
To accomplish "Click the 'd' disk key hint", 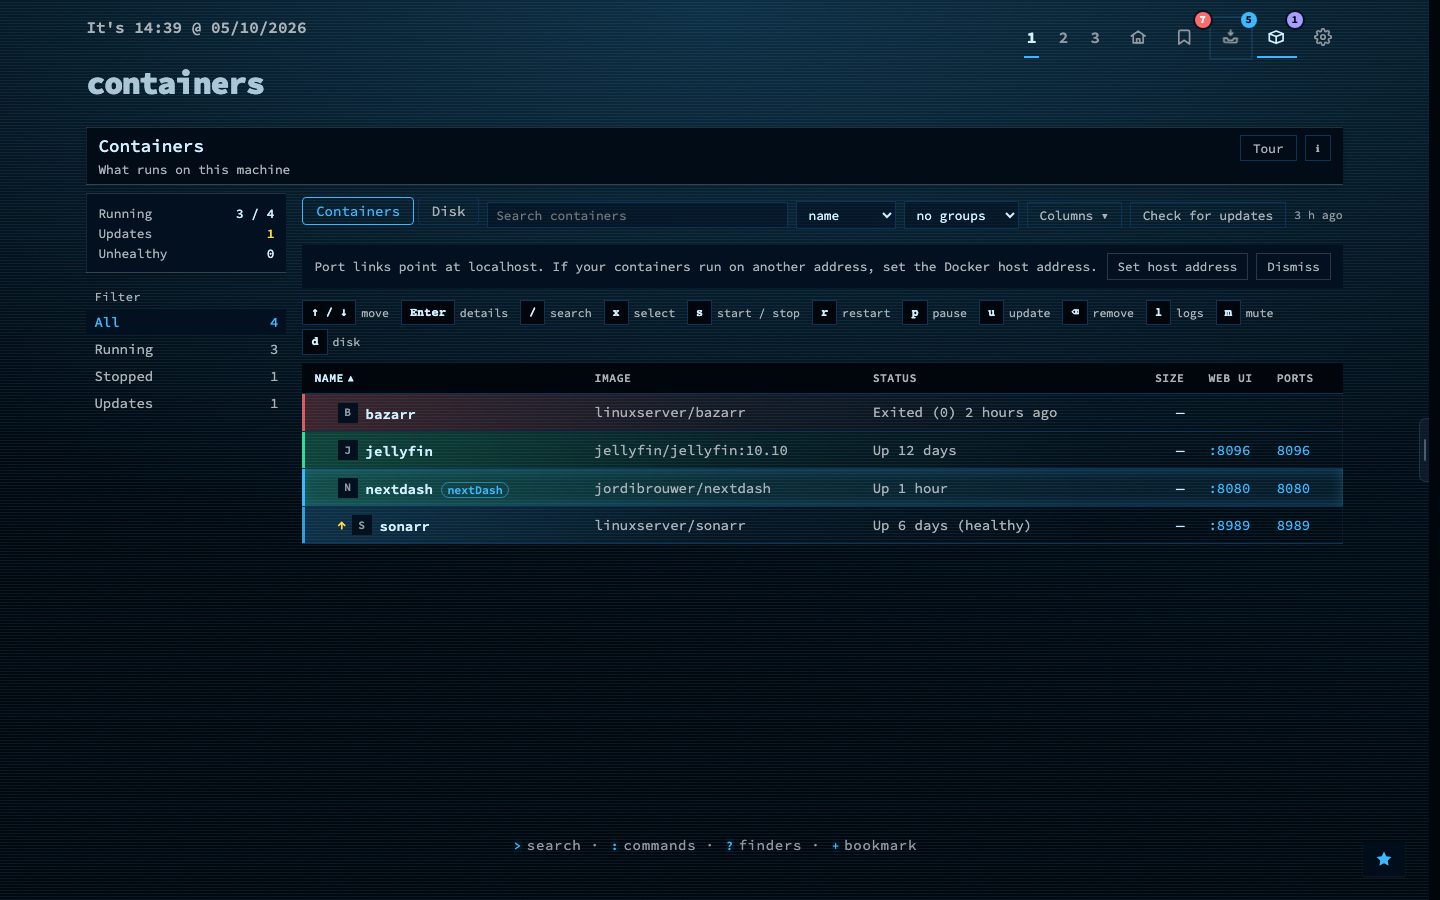I will [x=315, y=342].
